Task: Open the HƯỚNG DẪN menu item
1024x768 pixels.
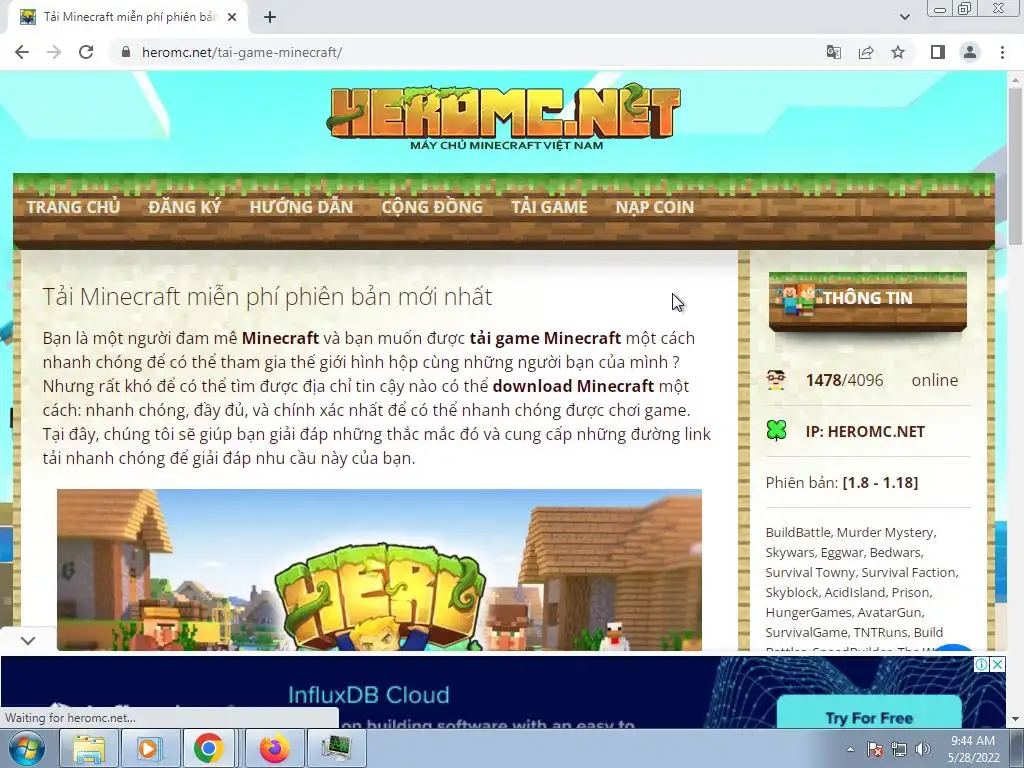Action: pos(301,207)
